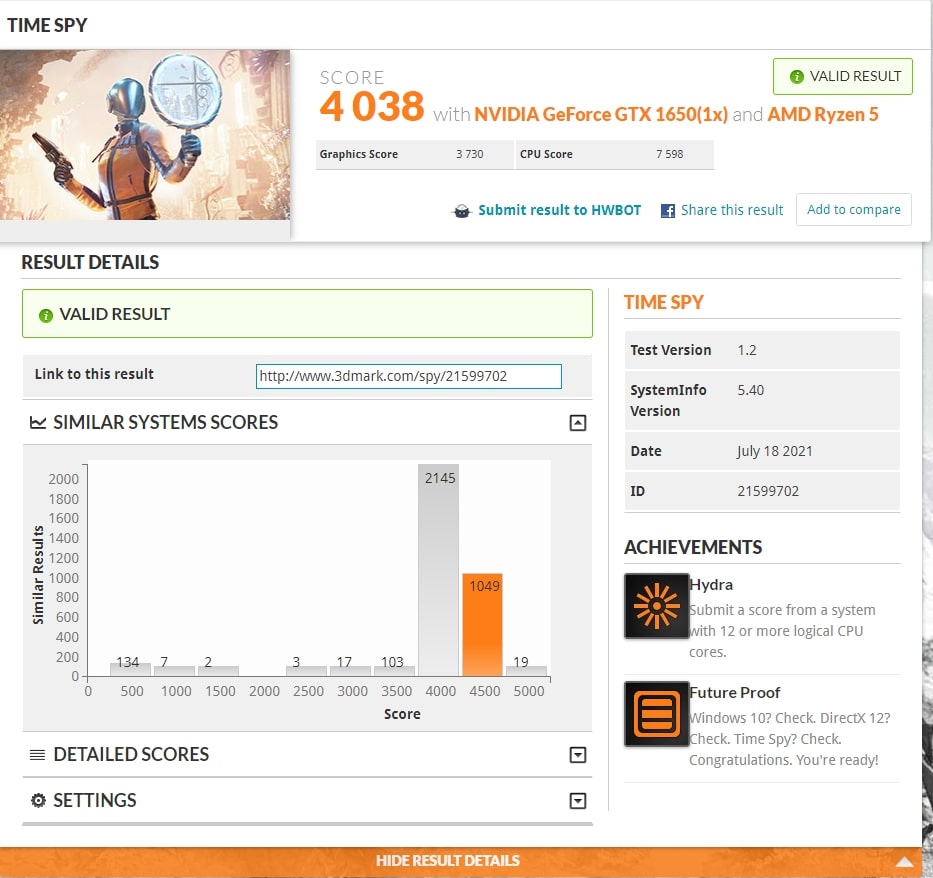
Task: Click the gear icon beside SETTINGS
Action: pos(36,800)
